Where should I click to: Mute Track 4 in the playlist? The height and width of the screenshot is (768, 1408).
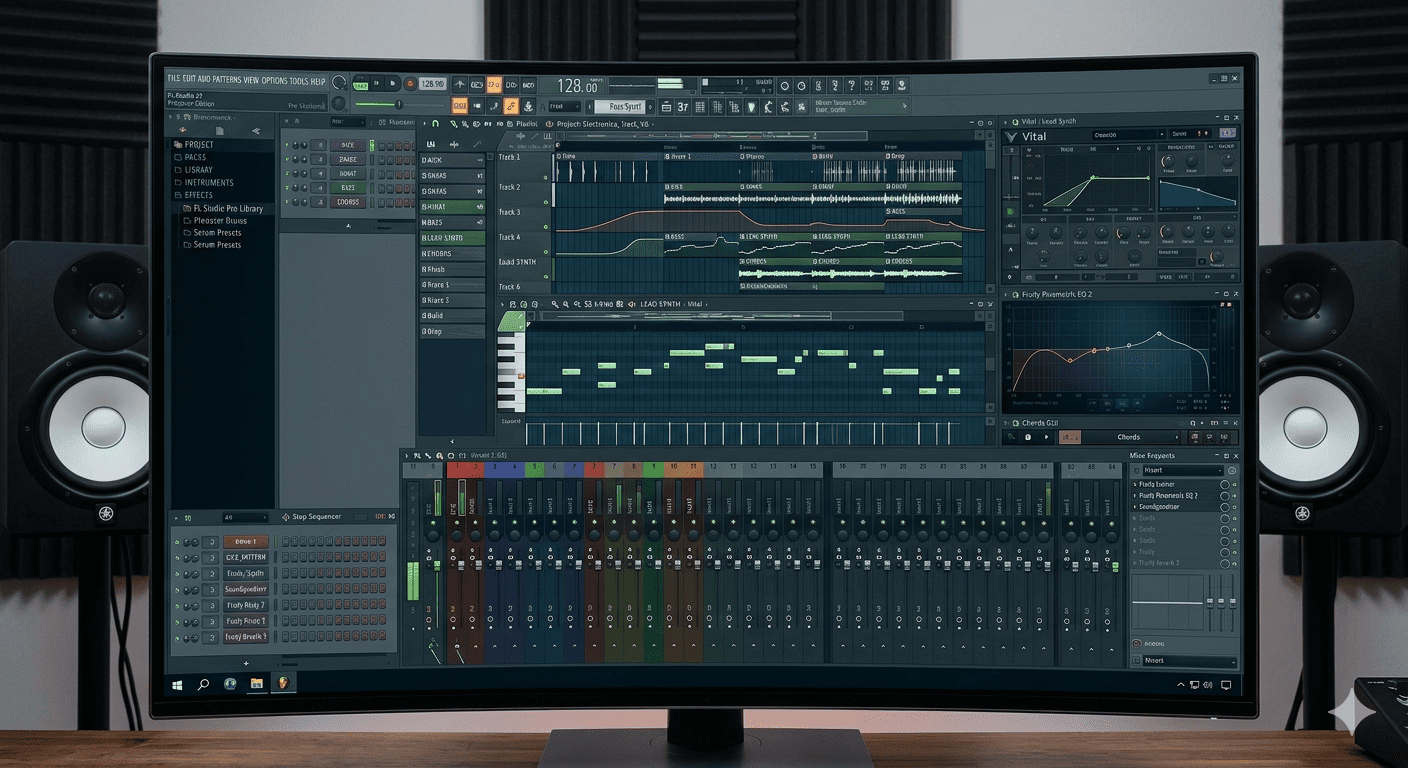tap(546, 253)
